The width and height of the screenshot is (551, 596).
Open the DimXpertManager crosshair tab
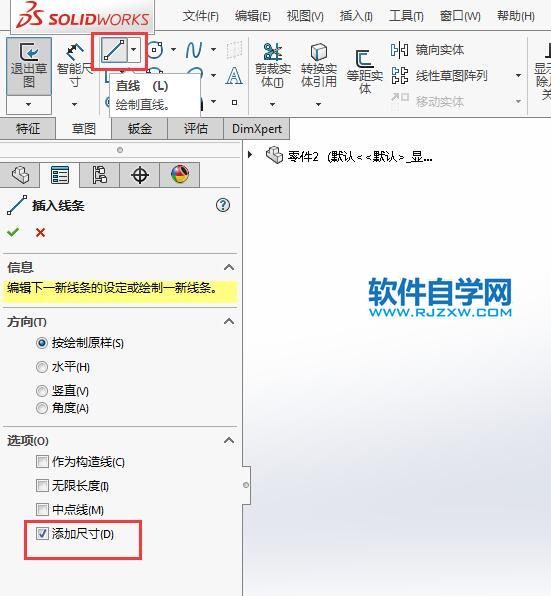(x=140, y=175)
